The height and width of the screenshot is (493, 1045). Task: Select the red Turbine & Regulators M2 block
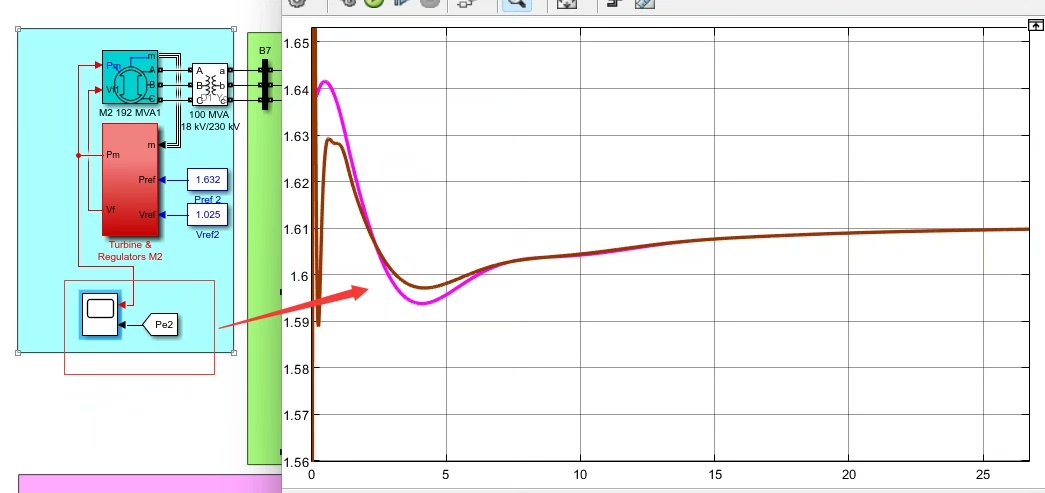pyautogui.click(x=130, y=180)
